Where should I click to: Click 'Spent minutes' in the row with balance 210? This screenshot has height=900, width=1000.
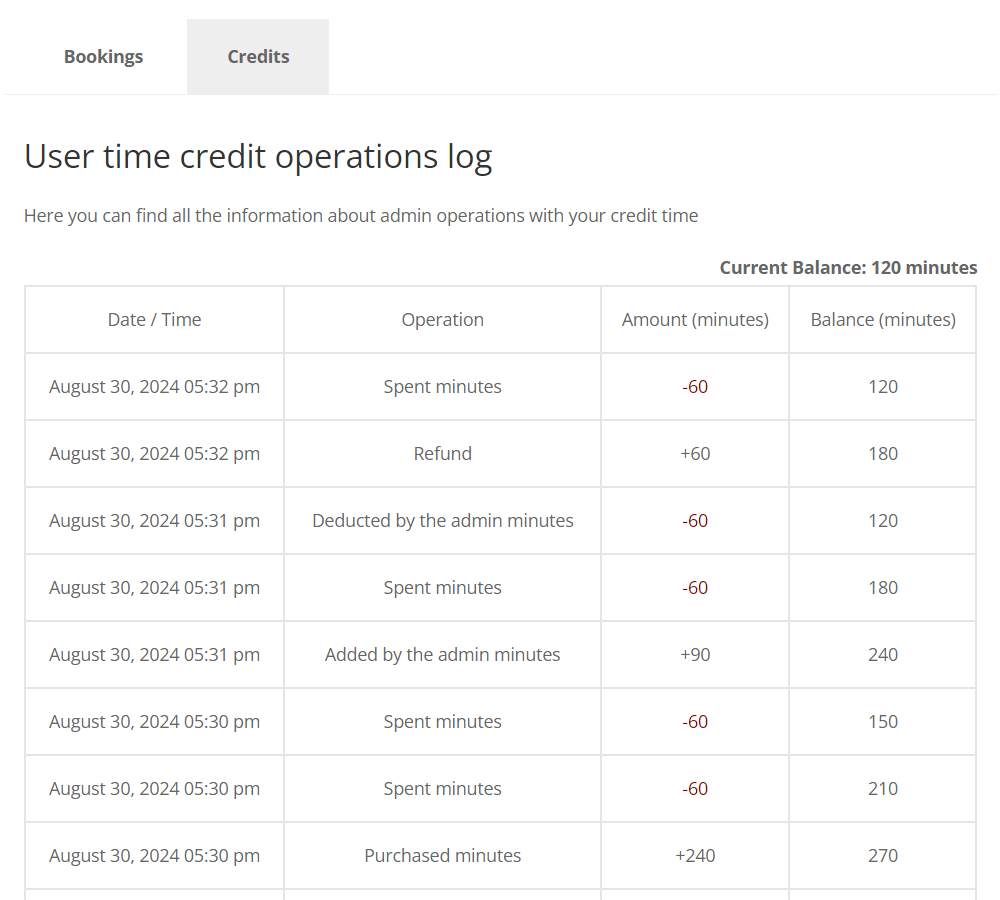[443, 788]
